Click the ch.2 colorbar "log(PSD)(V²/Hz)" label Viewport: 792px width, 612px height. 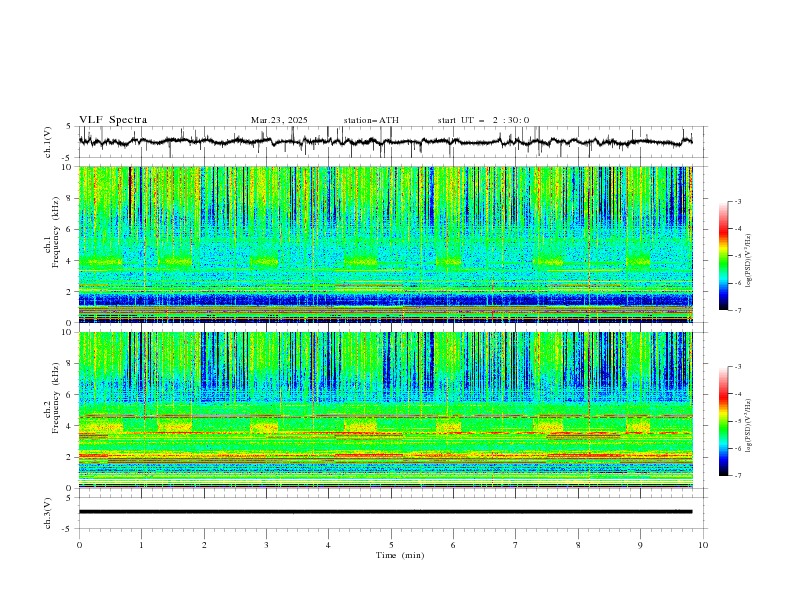tap(749, 426)
